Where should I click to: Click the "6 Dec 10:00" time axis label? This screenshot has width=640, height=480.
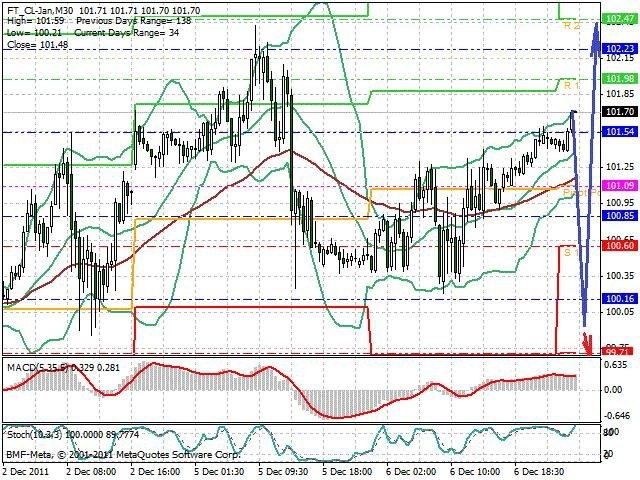click(475, 471)
